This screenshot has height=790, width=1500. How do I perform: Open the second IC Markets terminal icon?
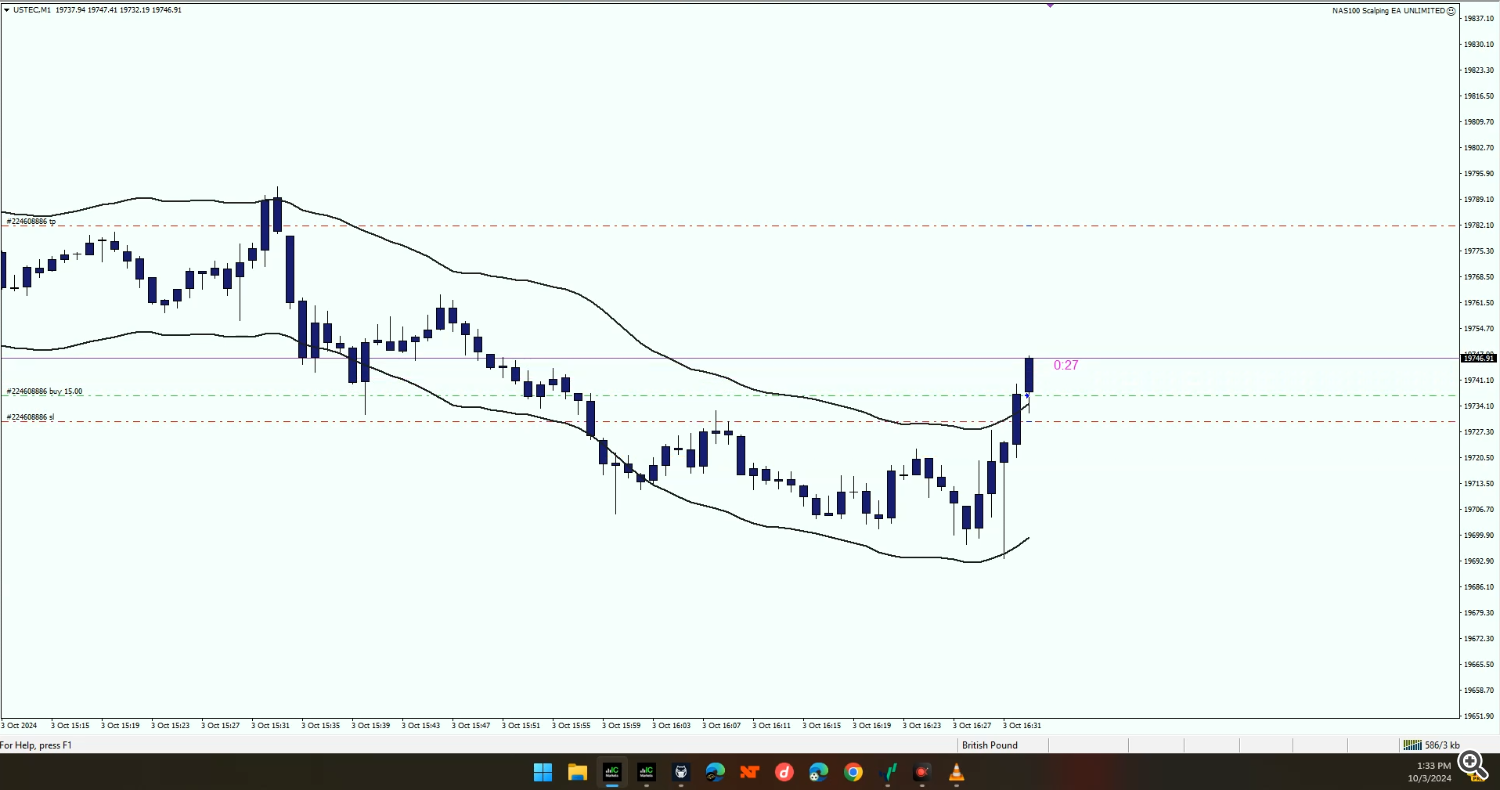(x=646, y=772)
